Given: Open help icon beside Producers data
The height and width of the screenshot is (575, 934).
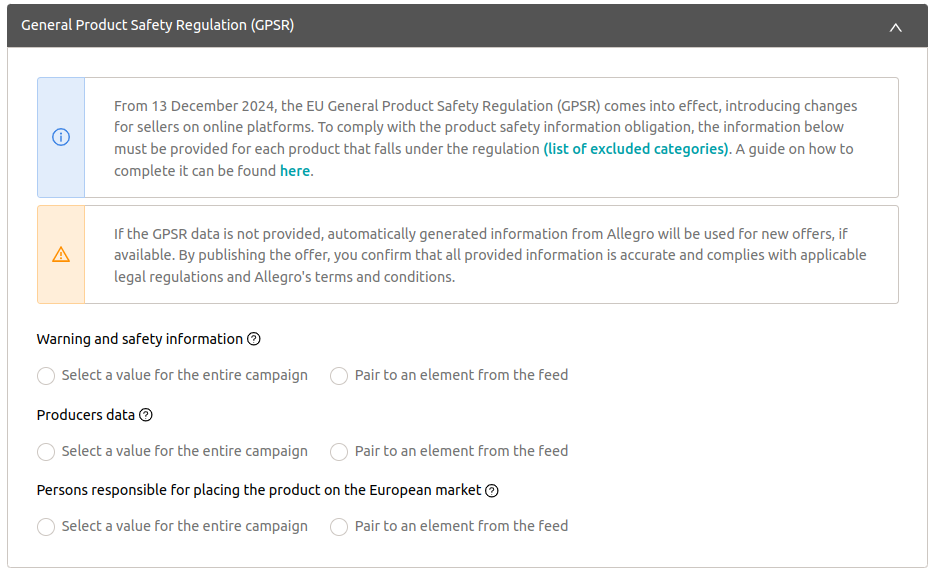Looking at the screenshot, I should pos(146,415).
